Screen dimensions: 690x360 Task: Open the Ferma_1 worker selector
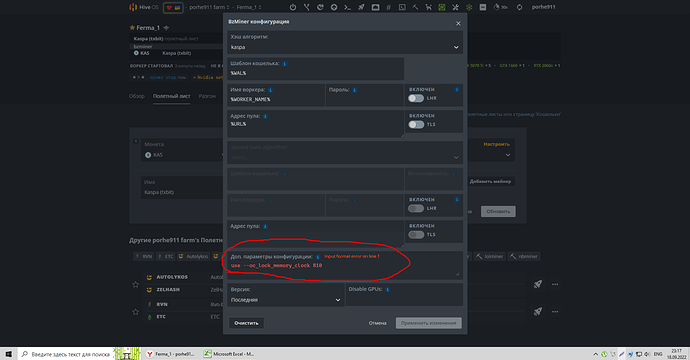pos(249,7)
